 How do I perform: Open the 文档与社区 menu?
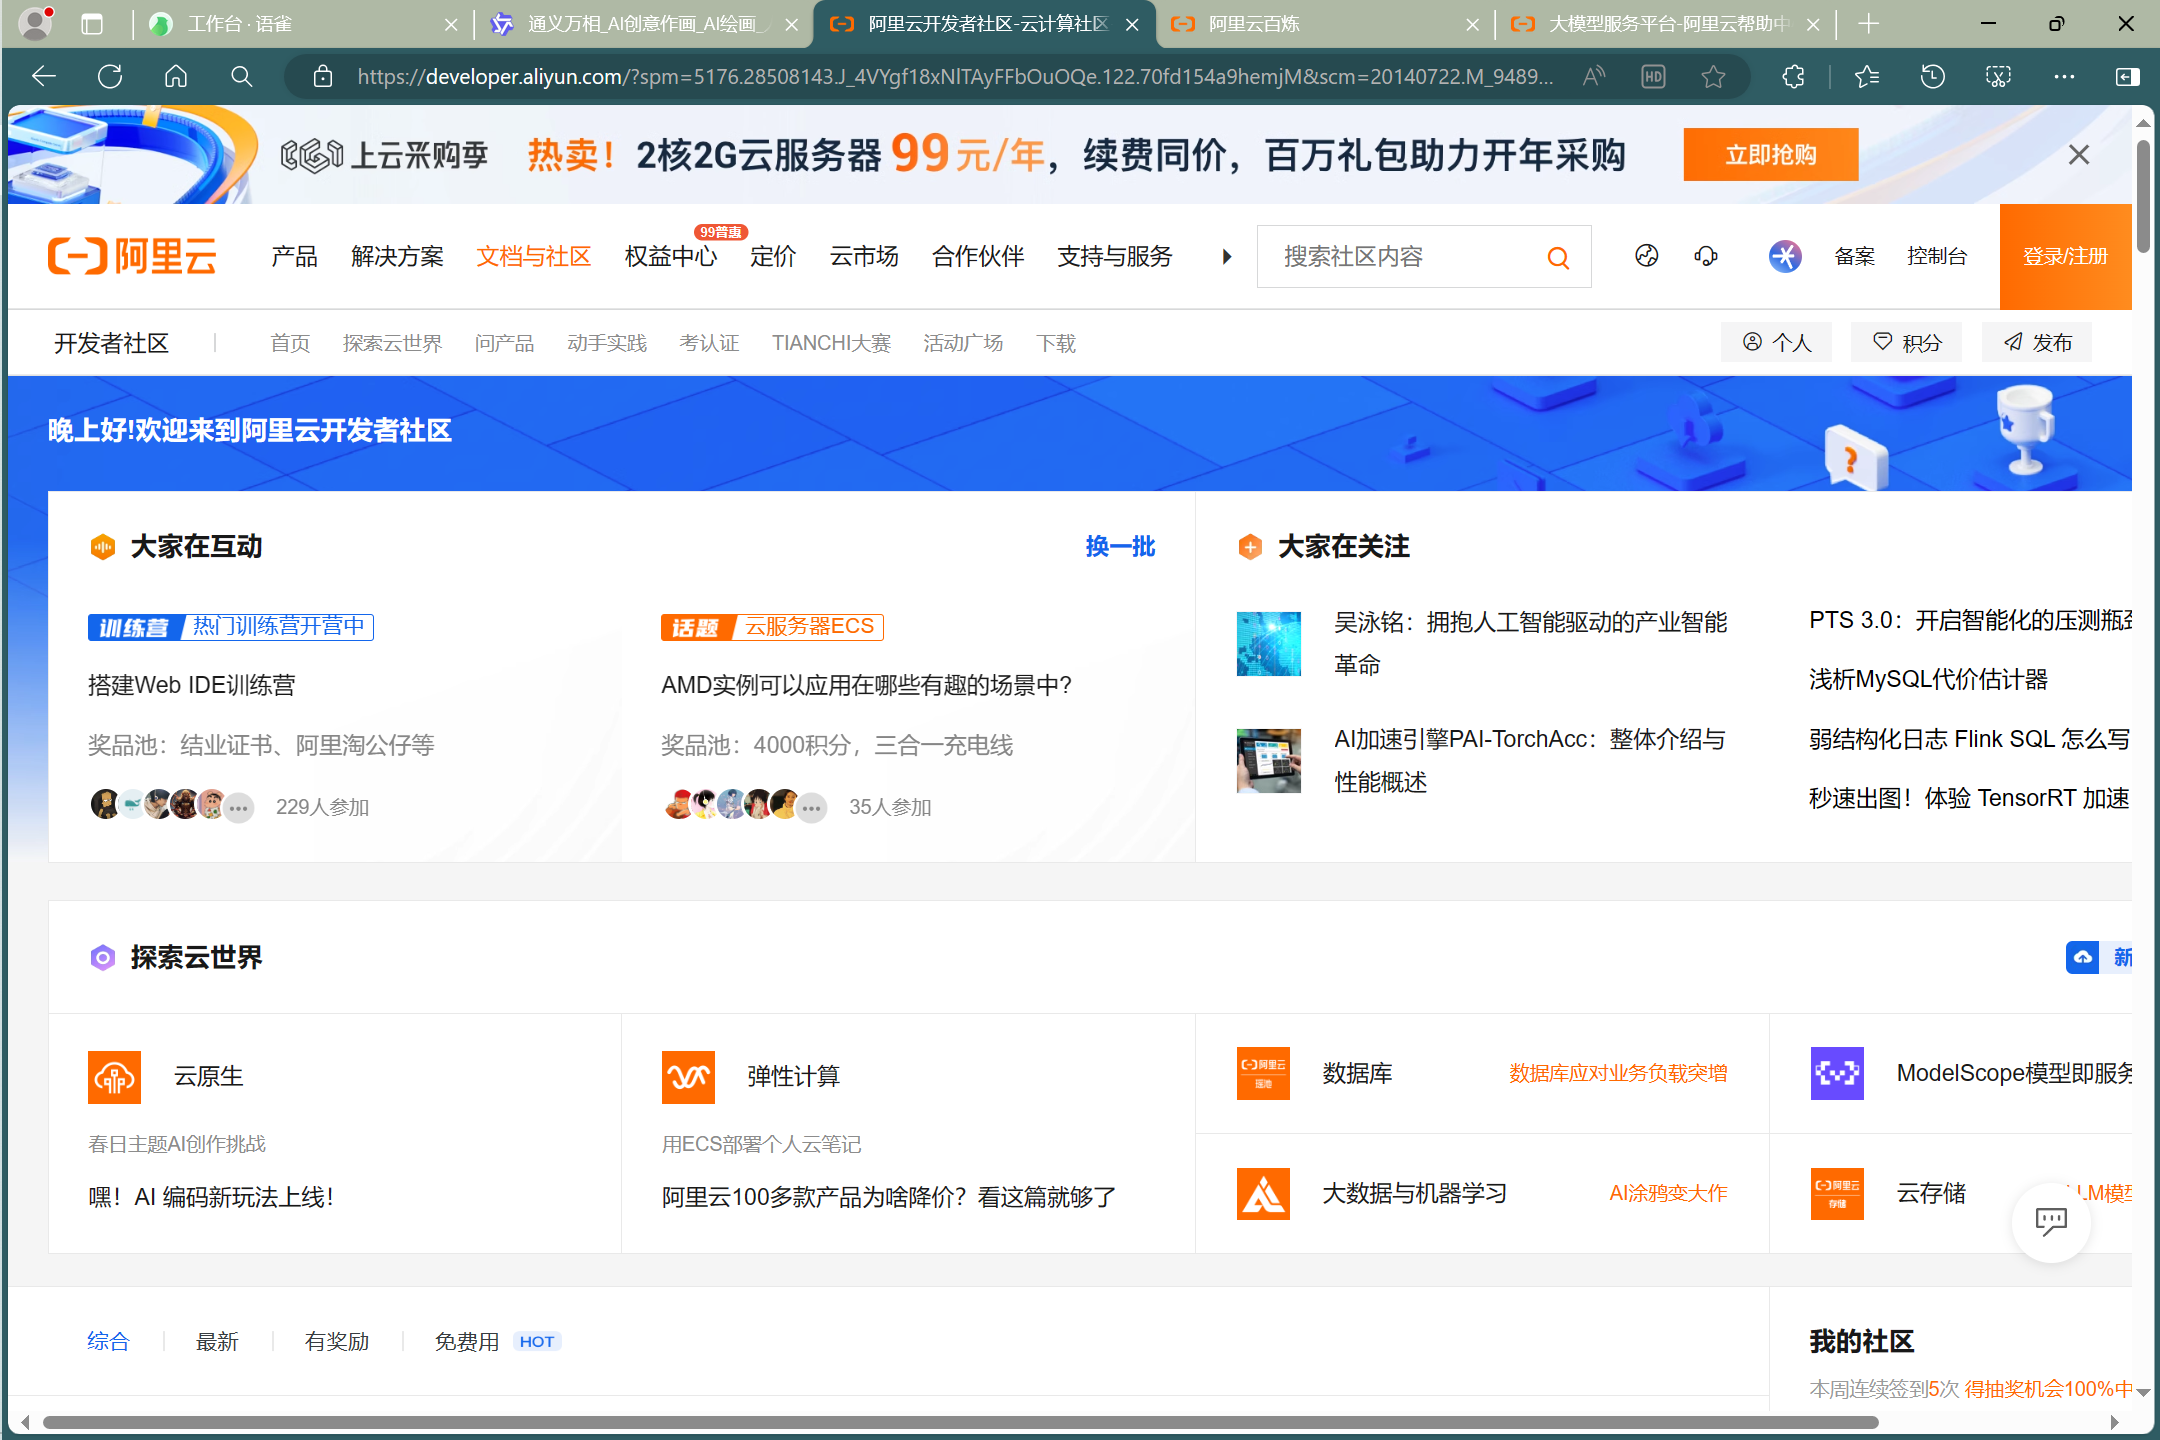[x=534, y=257]
